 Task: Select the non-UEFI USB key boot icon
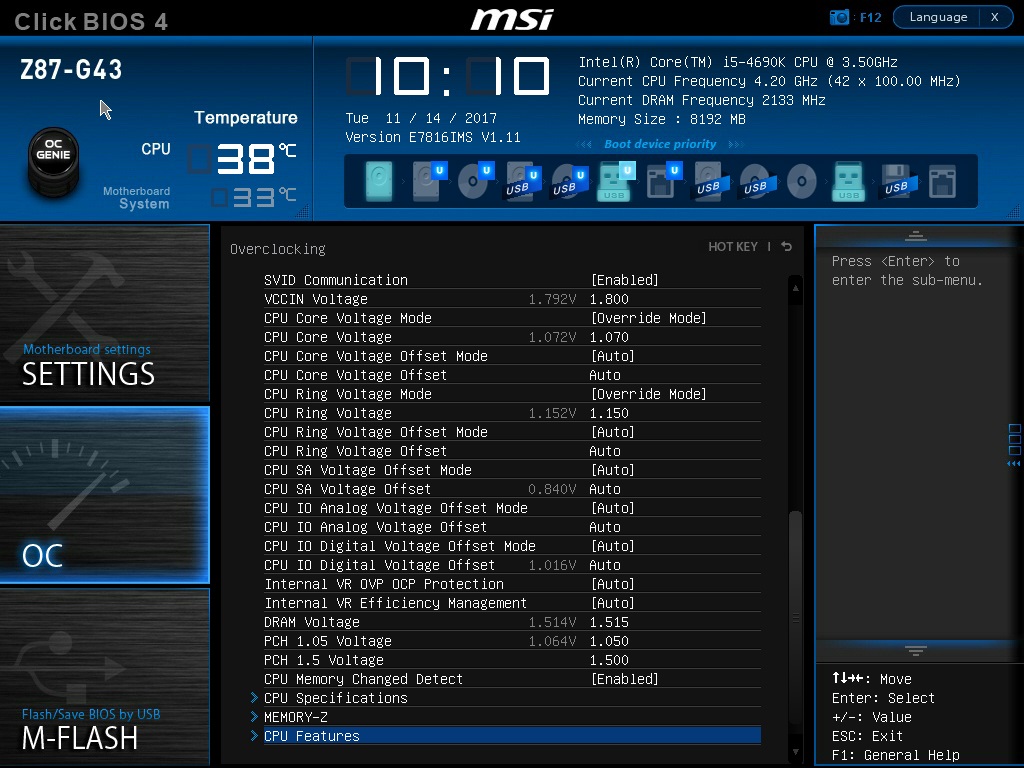click(x=848, y=181)
